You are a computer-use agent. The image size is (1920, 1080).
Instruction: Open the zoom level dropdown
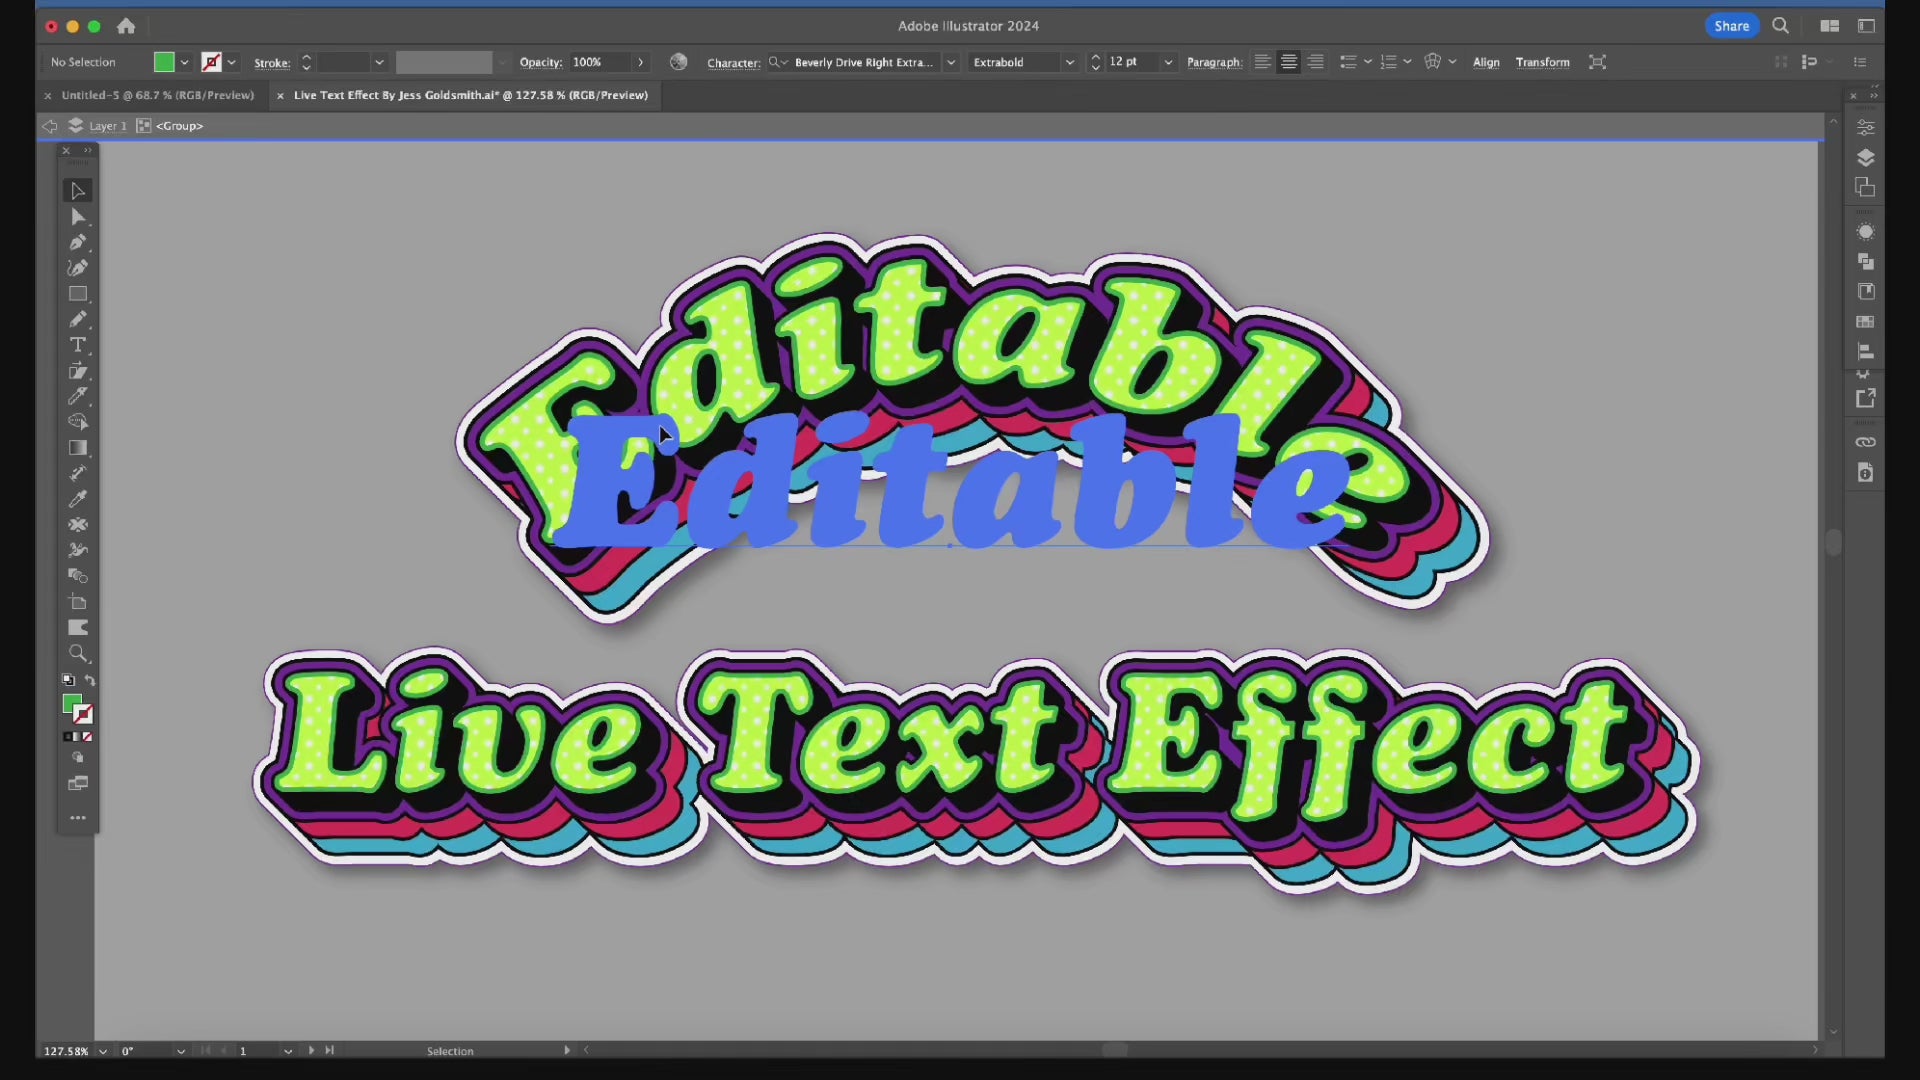point(102,1051)
